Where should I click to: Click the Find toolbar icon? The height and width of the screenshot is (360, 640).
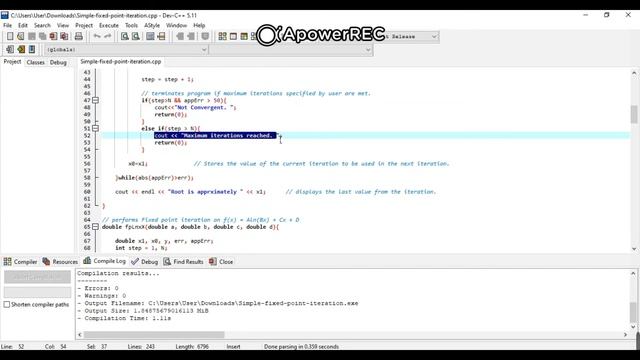point(125,36)
